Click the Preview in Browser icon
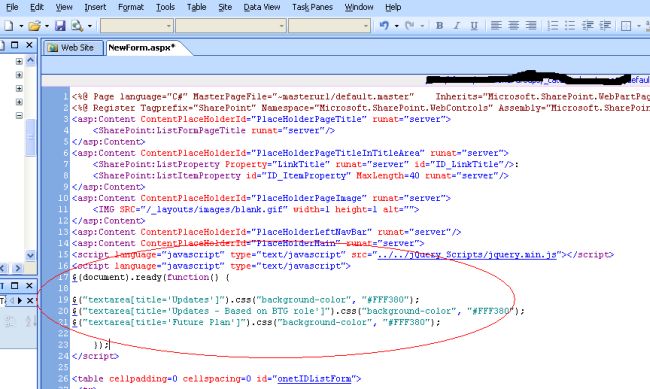The image size is (650, 389). [x=77, y=26]
